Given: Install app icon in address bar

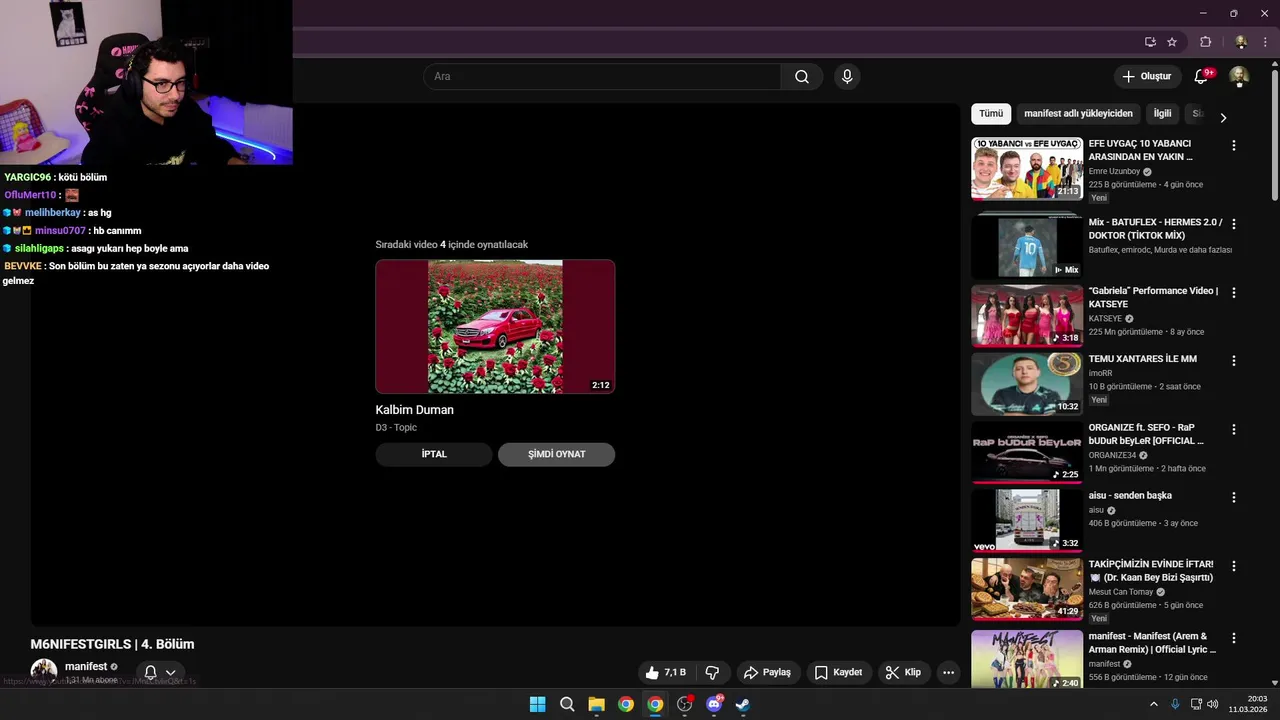Looking at the screenshot, I should click(x=1150, y=42).
